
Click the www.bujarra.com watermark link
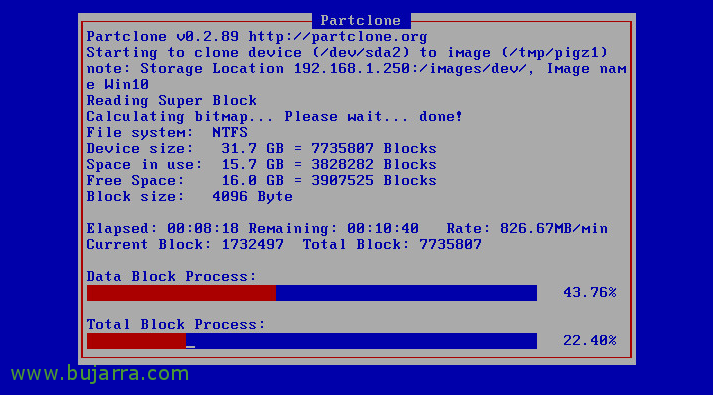[100, 374]
